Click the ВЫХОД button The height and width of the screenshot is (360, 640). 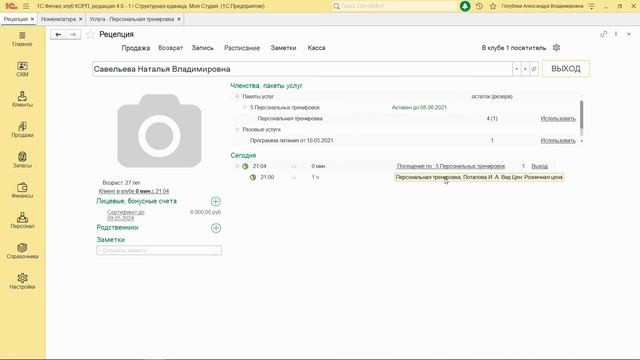566,69
